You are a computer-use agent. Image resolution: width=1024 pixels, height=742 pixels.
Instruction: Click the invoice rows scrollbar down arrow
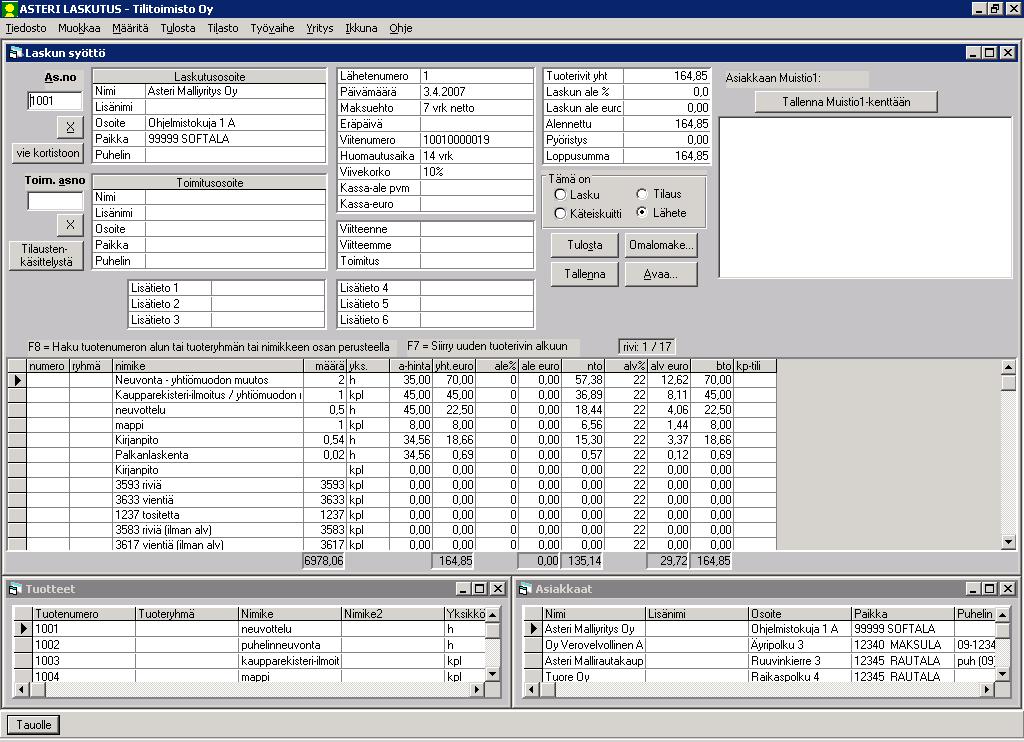[1008, 542]
